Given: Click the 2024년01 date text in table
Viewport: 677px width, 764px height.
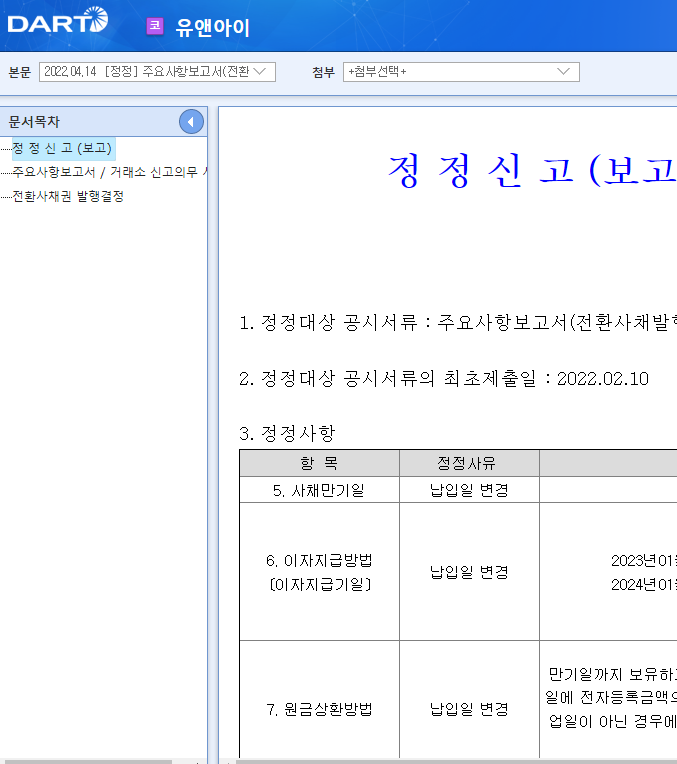Looking at the screenshot, I should pyautogui.click(x=644, y=584).
